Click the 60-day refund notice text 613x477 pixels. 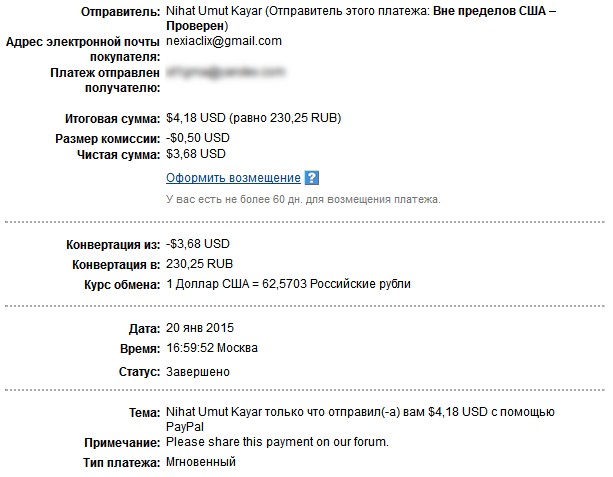(303, 199)
